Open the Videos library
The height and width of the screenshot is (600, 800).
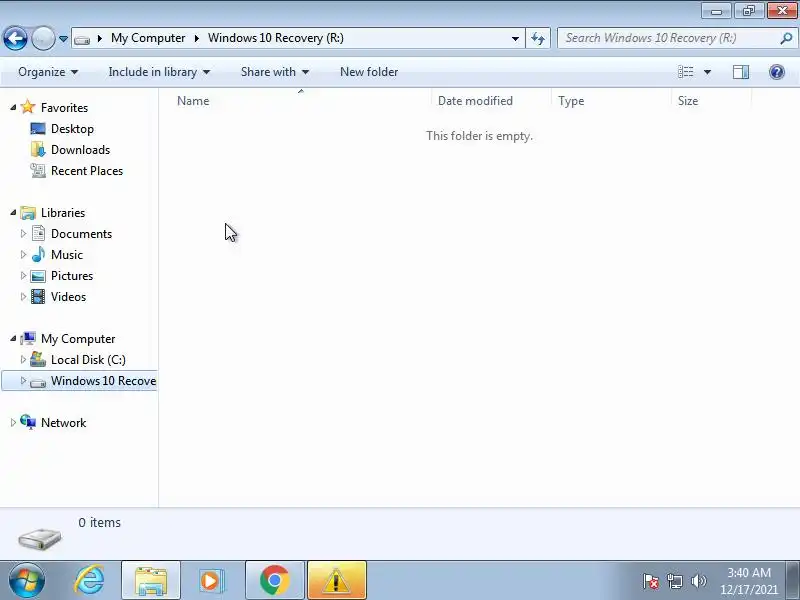[x=68, y=296]
